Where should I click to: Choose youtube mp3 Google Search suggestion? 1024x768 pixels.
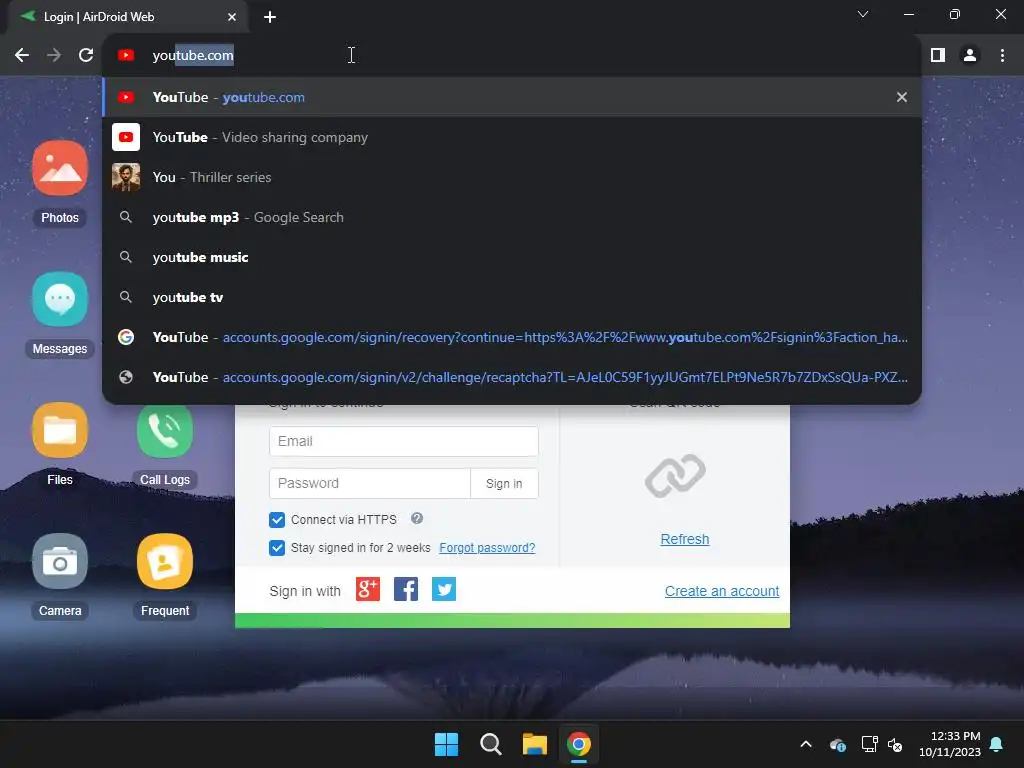click(512, 217)
